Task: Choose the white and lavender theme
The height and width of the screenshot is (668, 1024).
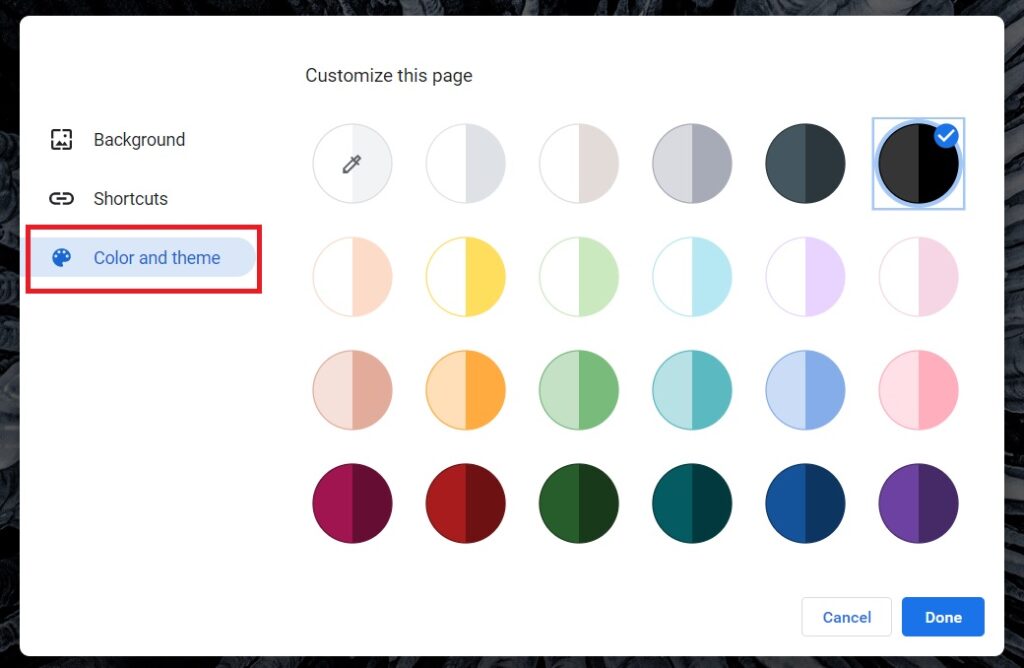Action: click(805, 277)
